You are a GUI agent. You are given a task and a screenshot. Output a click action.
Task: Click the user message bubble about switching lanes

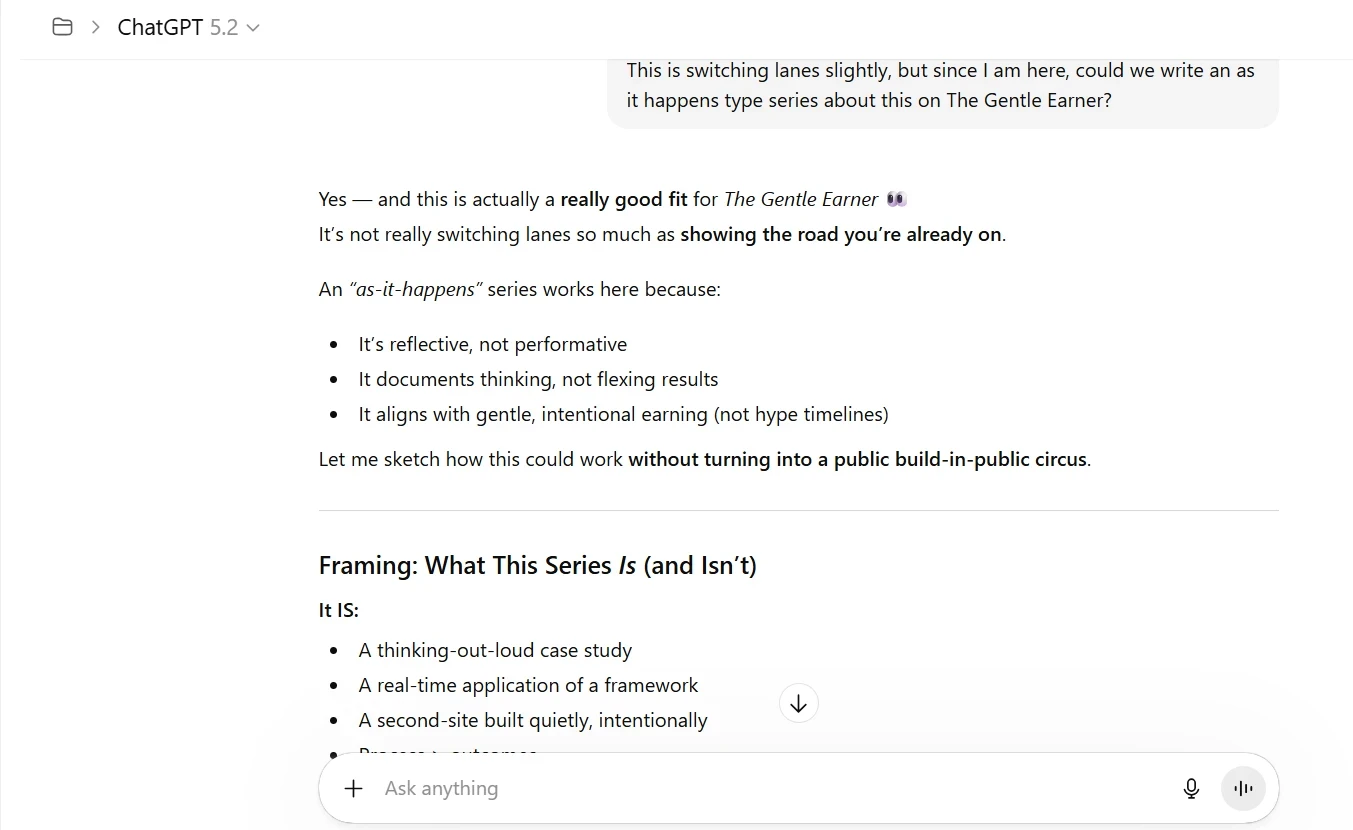941,86
